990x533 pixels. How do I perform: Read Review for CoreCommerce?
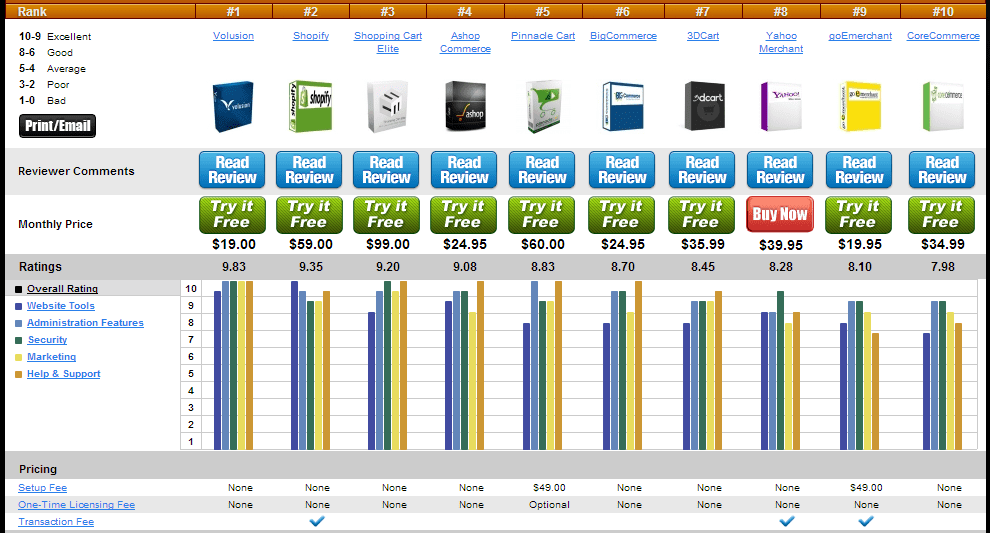pyautogui.click(x=942, y=170)
